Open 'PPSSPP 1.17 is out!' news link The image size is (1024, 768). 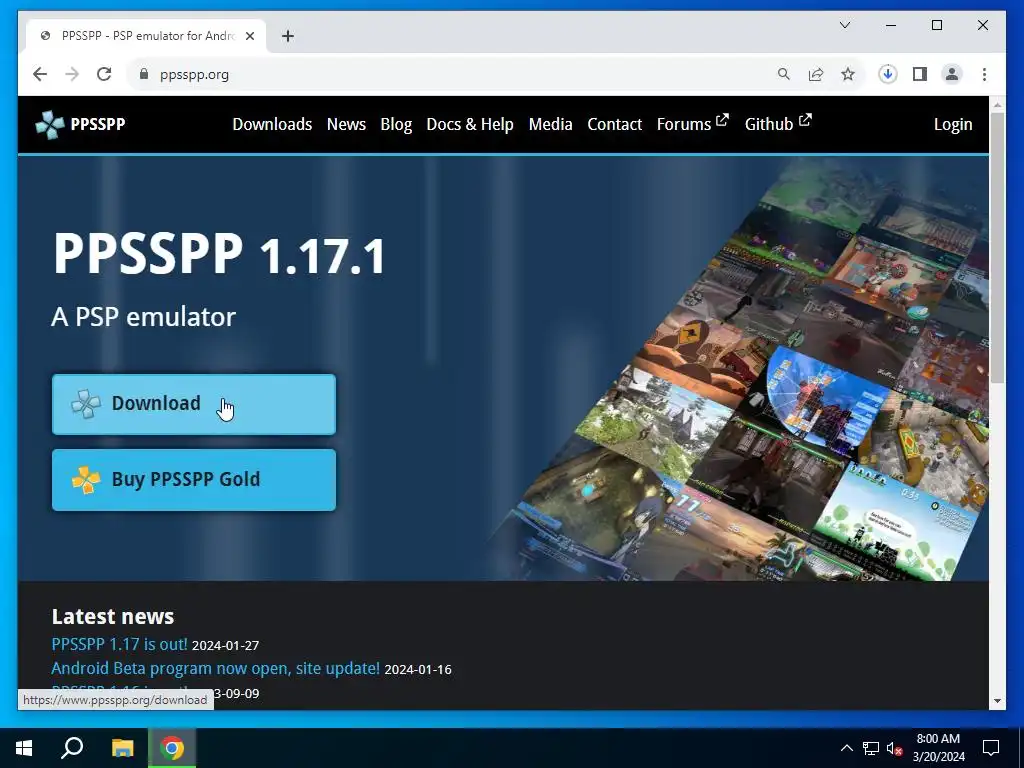click(120, 644)
